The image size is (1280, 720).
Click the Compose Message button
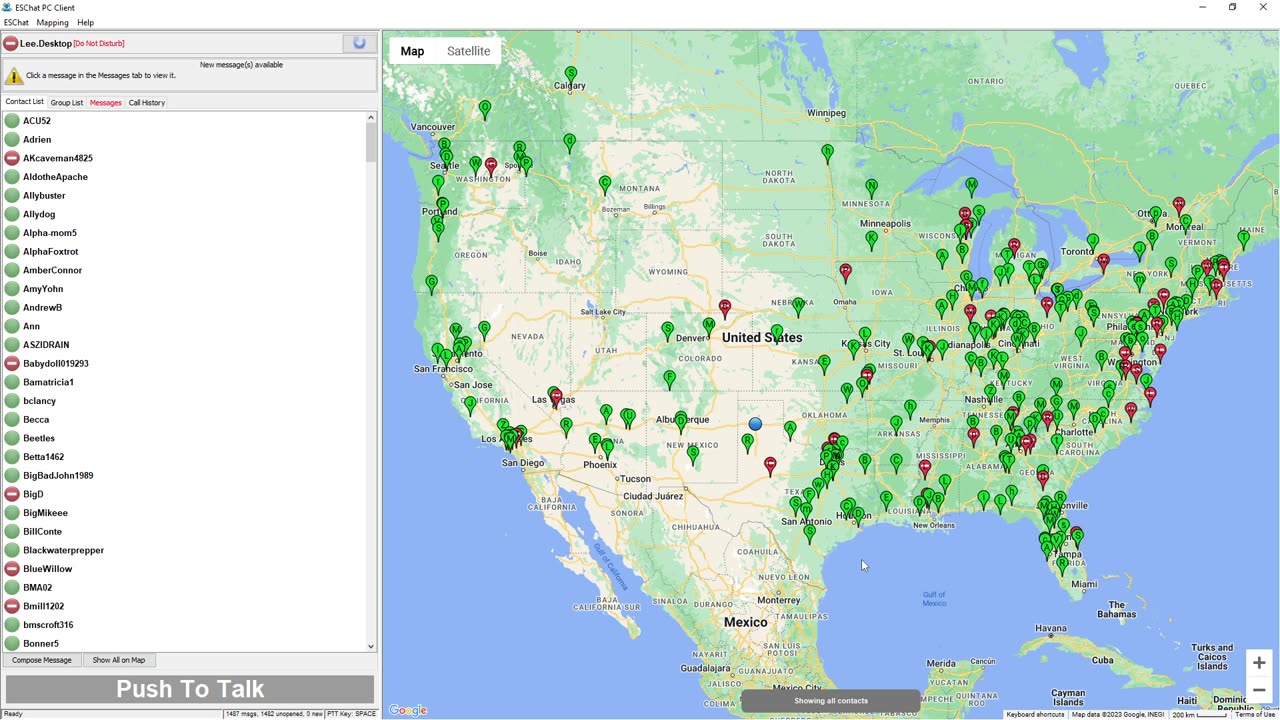tap(42, 660)
